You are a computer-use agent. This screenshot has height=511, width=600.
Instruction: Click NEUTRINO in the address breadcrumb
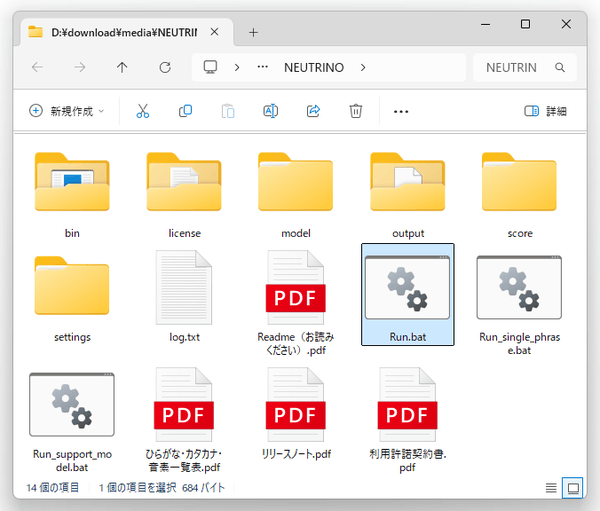point(314,67)
